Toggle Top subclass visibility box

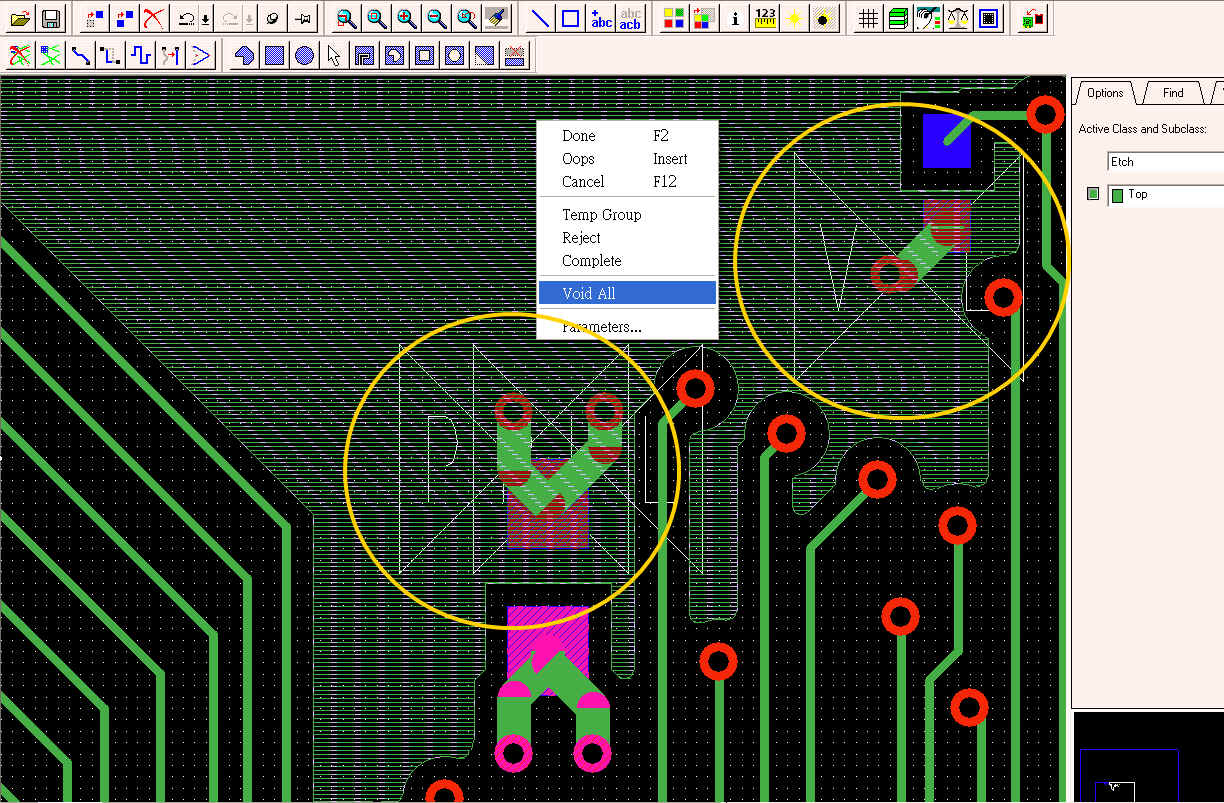click(x=1093, y=194)
